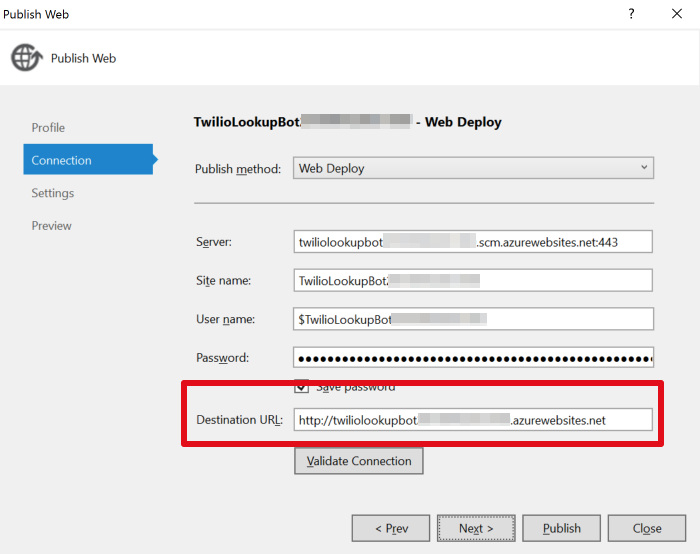Click the Password label
The width and height of the screenshot is (700, 554).
point(222,358)
